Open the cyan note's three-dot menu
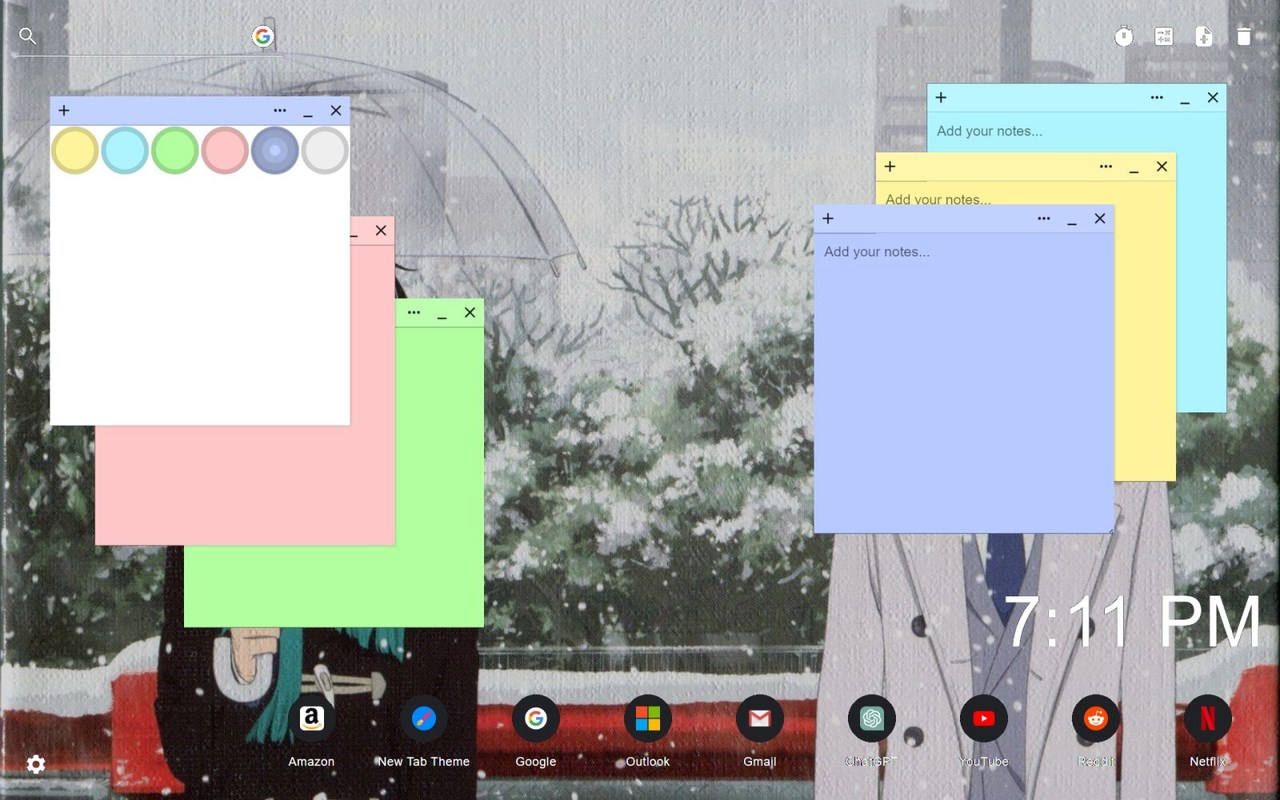 (x=1157, y=98)
